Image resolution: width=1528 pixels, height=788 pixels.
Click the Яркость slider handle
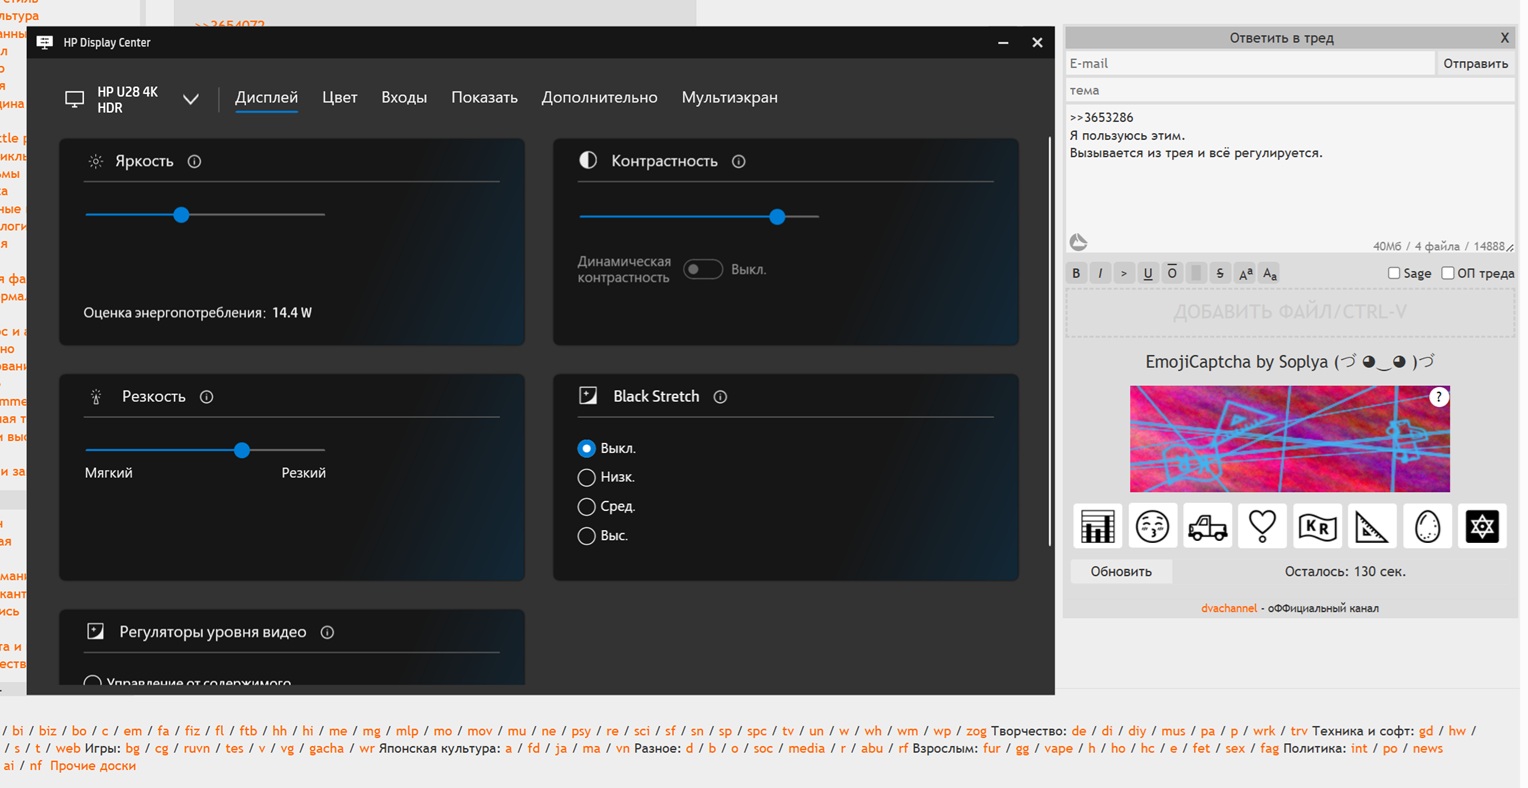tap(181, 214)
